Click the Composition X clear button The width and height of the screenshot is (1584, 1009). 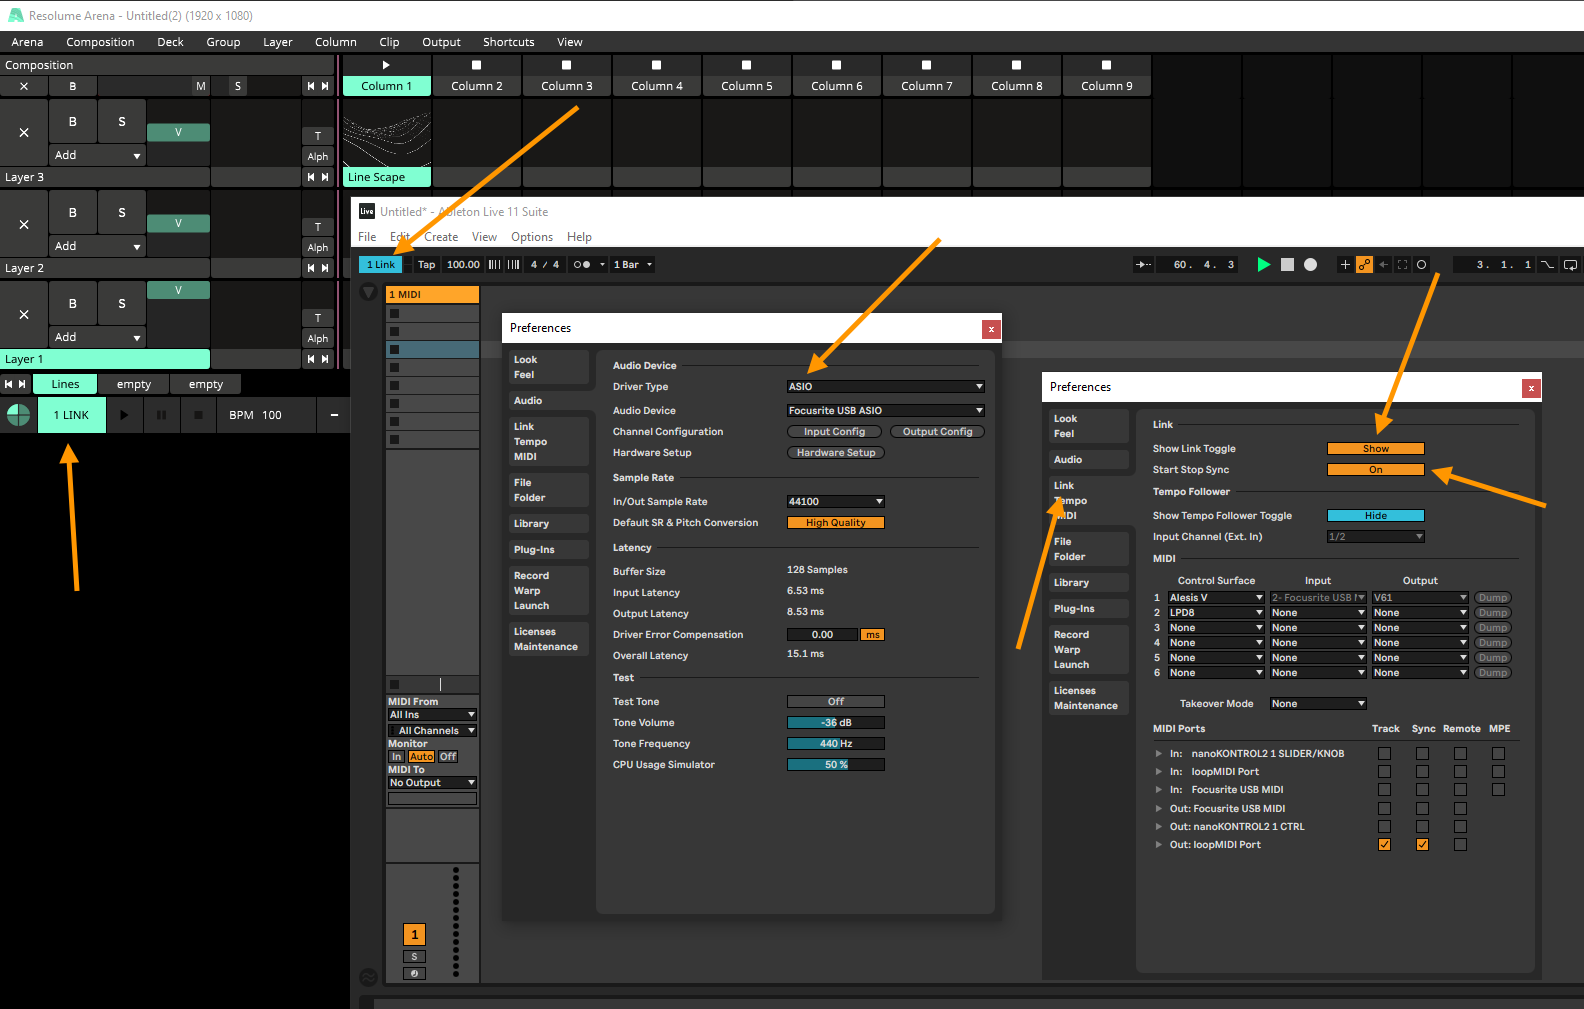[x=24, y=86]
